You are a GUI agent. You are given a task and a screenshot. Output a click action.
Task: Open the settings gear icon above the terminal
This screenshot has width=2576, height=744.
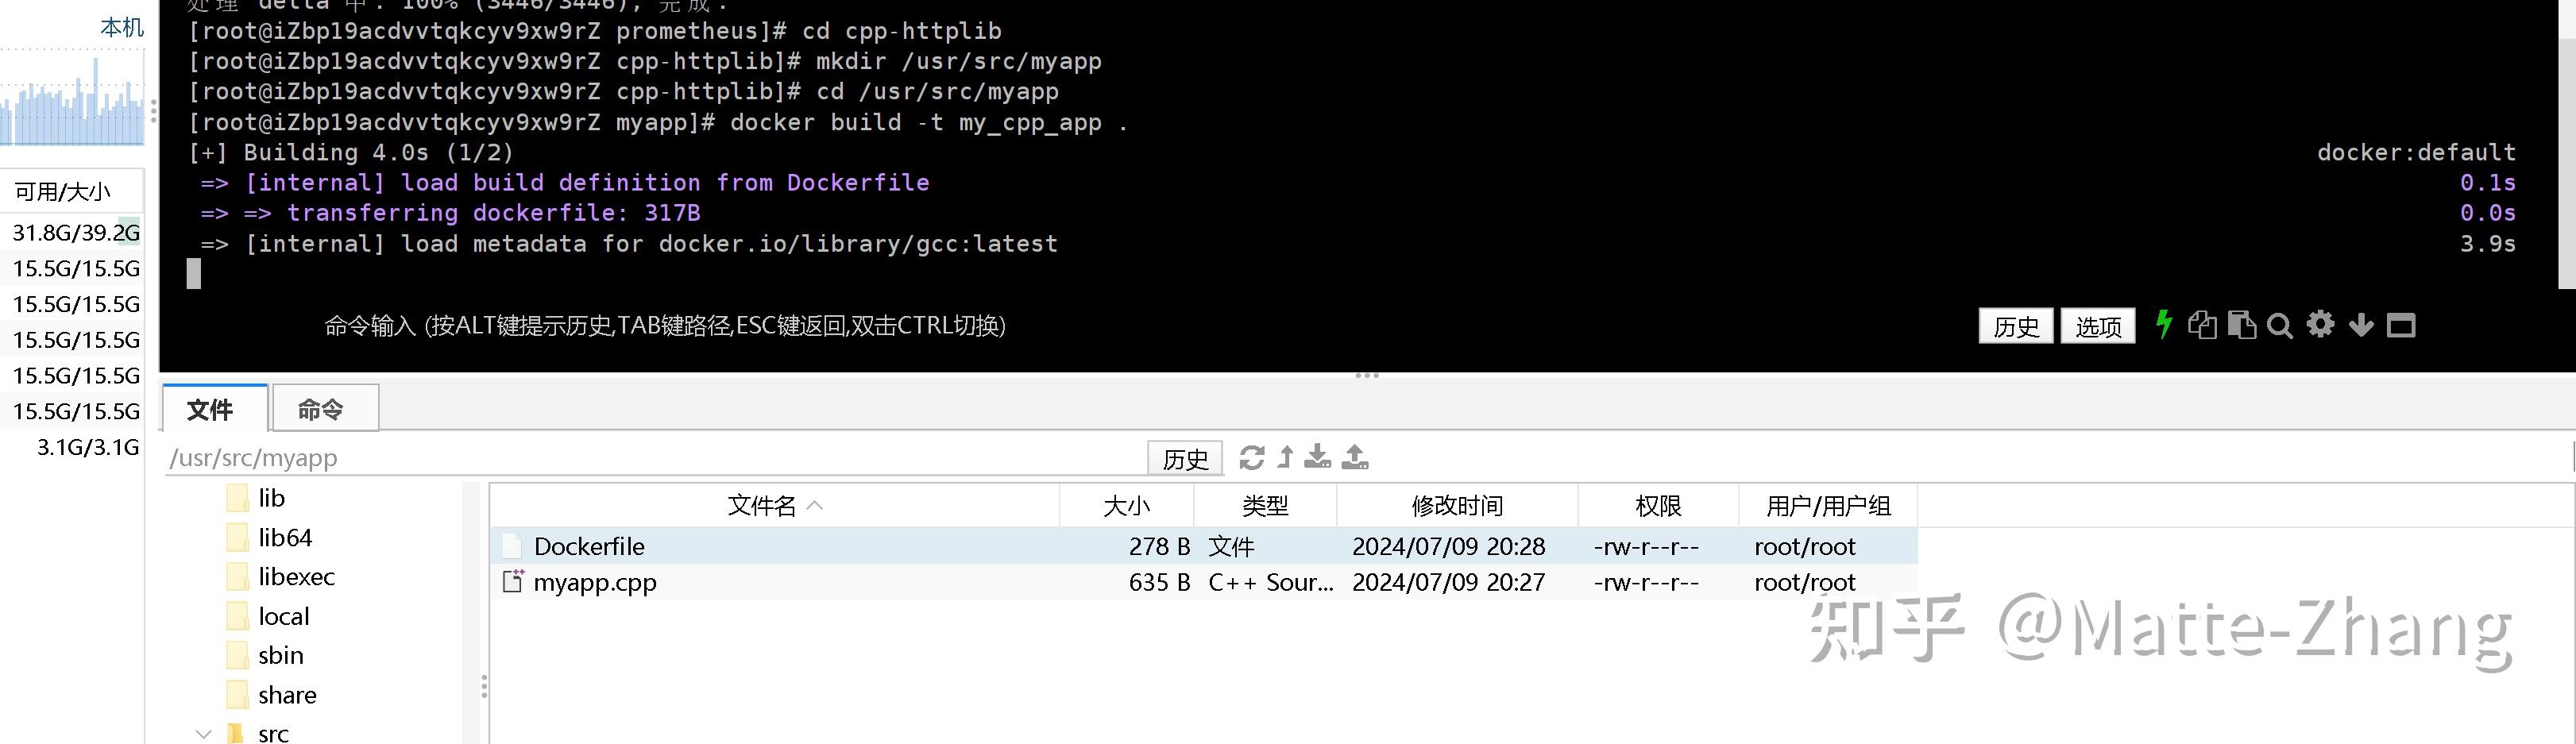point(2321,325)
